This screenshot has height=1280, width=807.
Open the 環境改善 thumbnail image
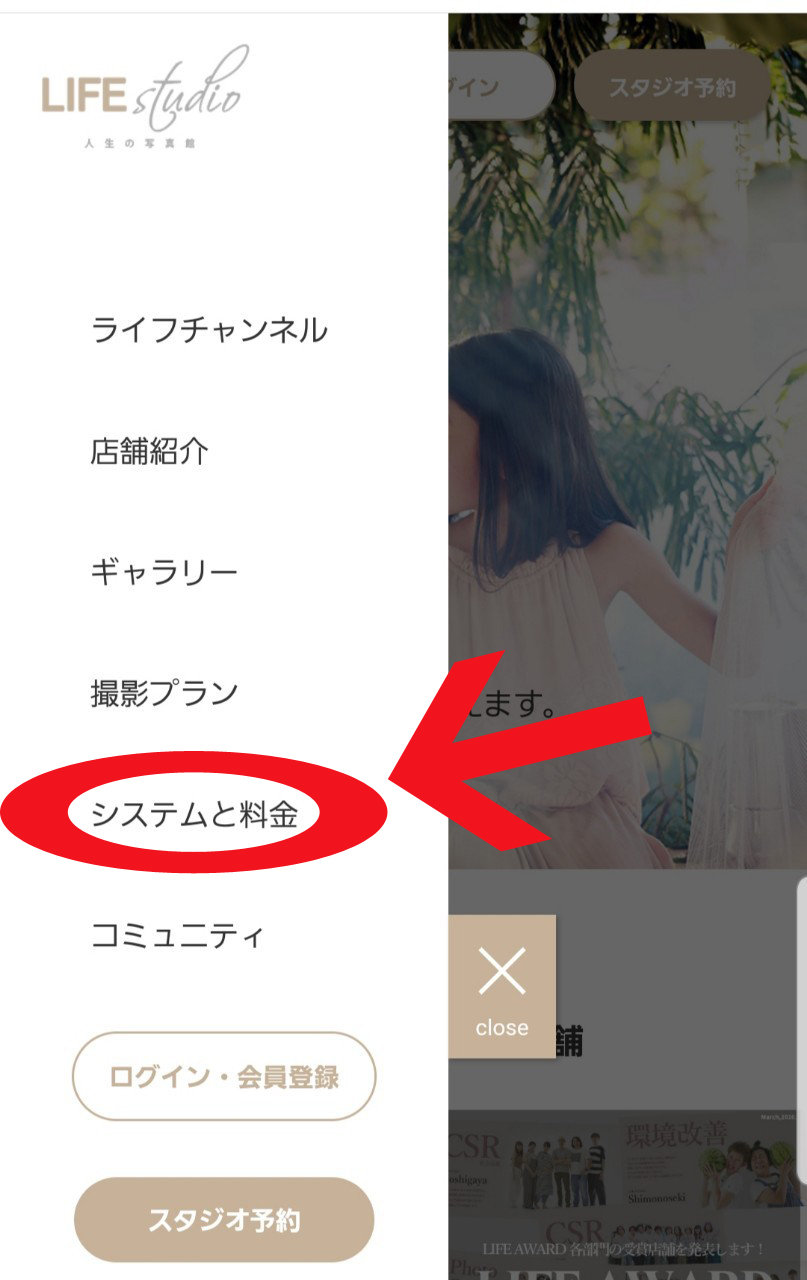tap(713, 1165)
